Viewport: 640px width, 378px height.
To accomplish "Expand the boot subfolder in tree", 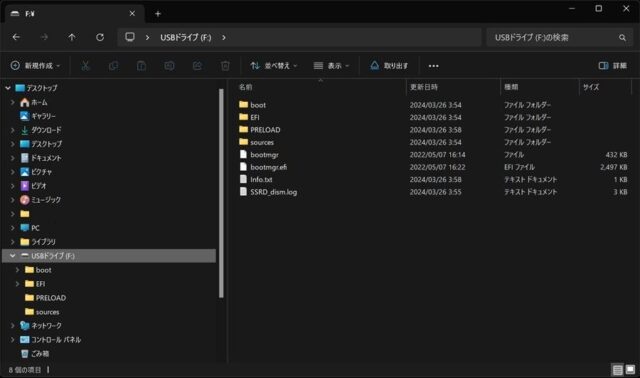I will (18, 270).
